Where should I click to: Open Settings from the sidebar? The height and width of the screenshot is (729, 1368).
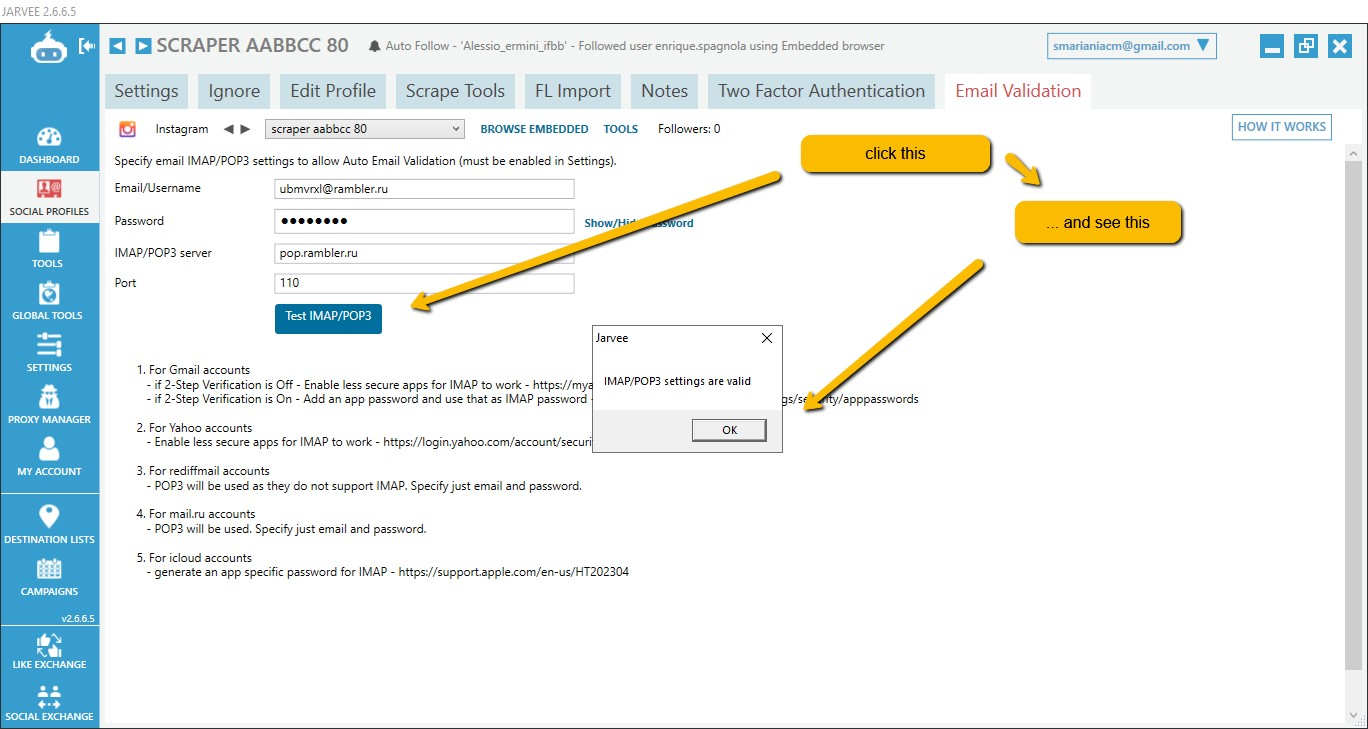point(49,354)
